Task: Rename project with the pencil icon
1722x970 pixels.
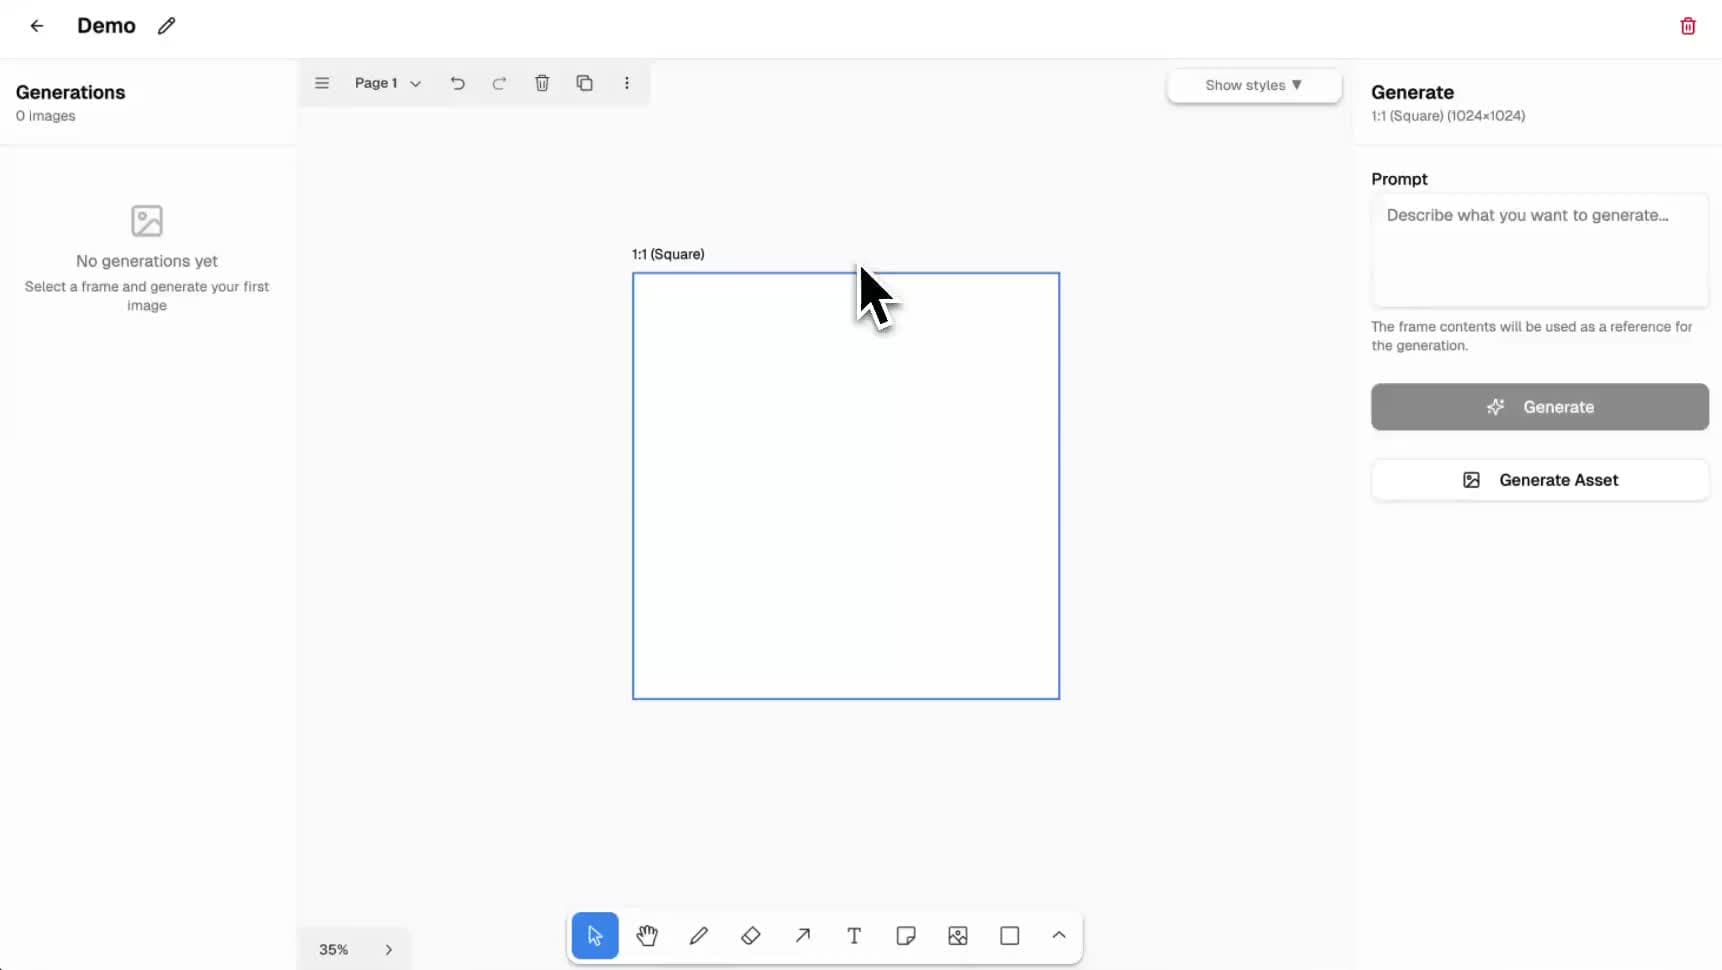Action: pyautogui.click(x=167, y=26)
